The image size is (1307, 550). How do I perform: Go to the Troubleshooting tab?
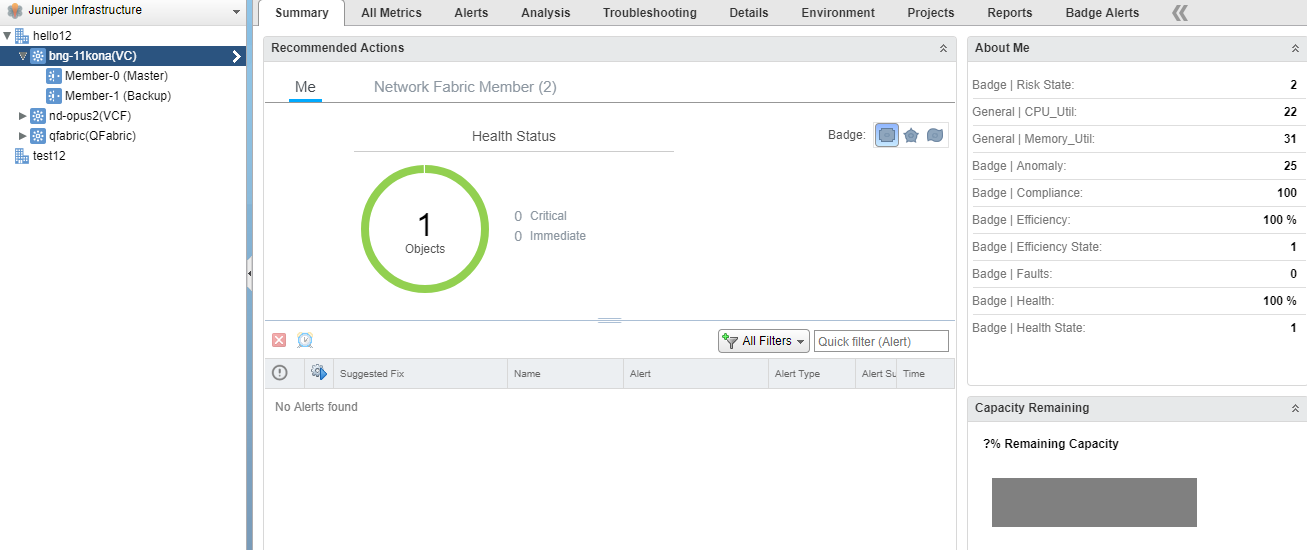point(650,13)
